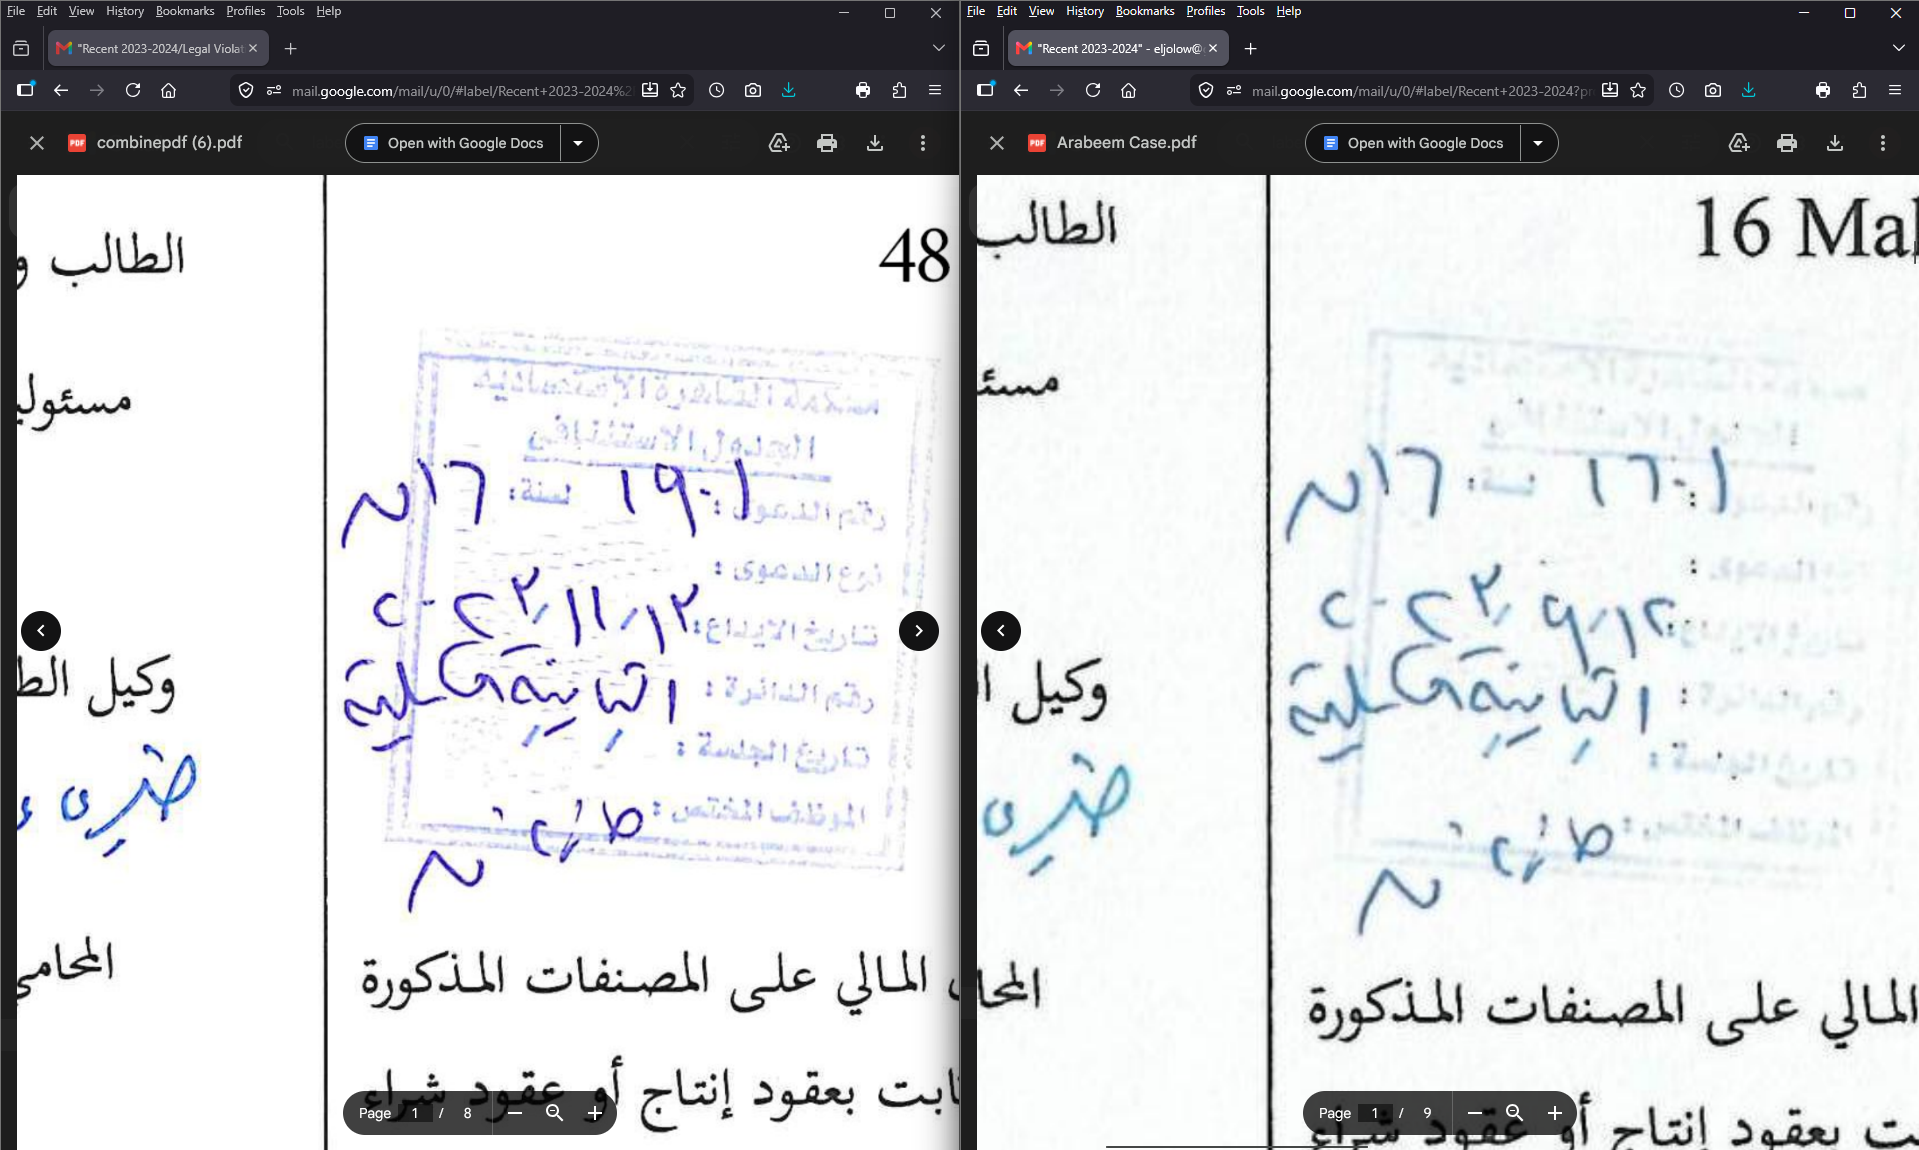Image resolution: width=1919 pixels, height=1150 pixels.
Task: Go to home page in left window
Action: 169,90
